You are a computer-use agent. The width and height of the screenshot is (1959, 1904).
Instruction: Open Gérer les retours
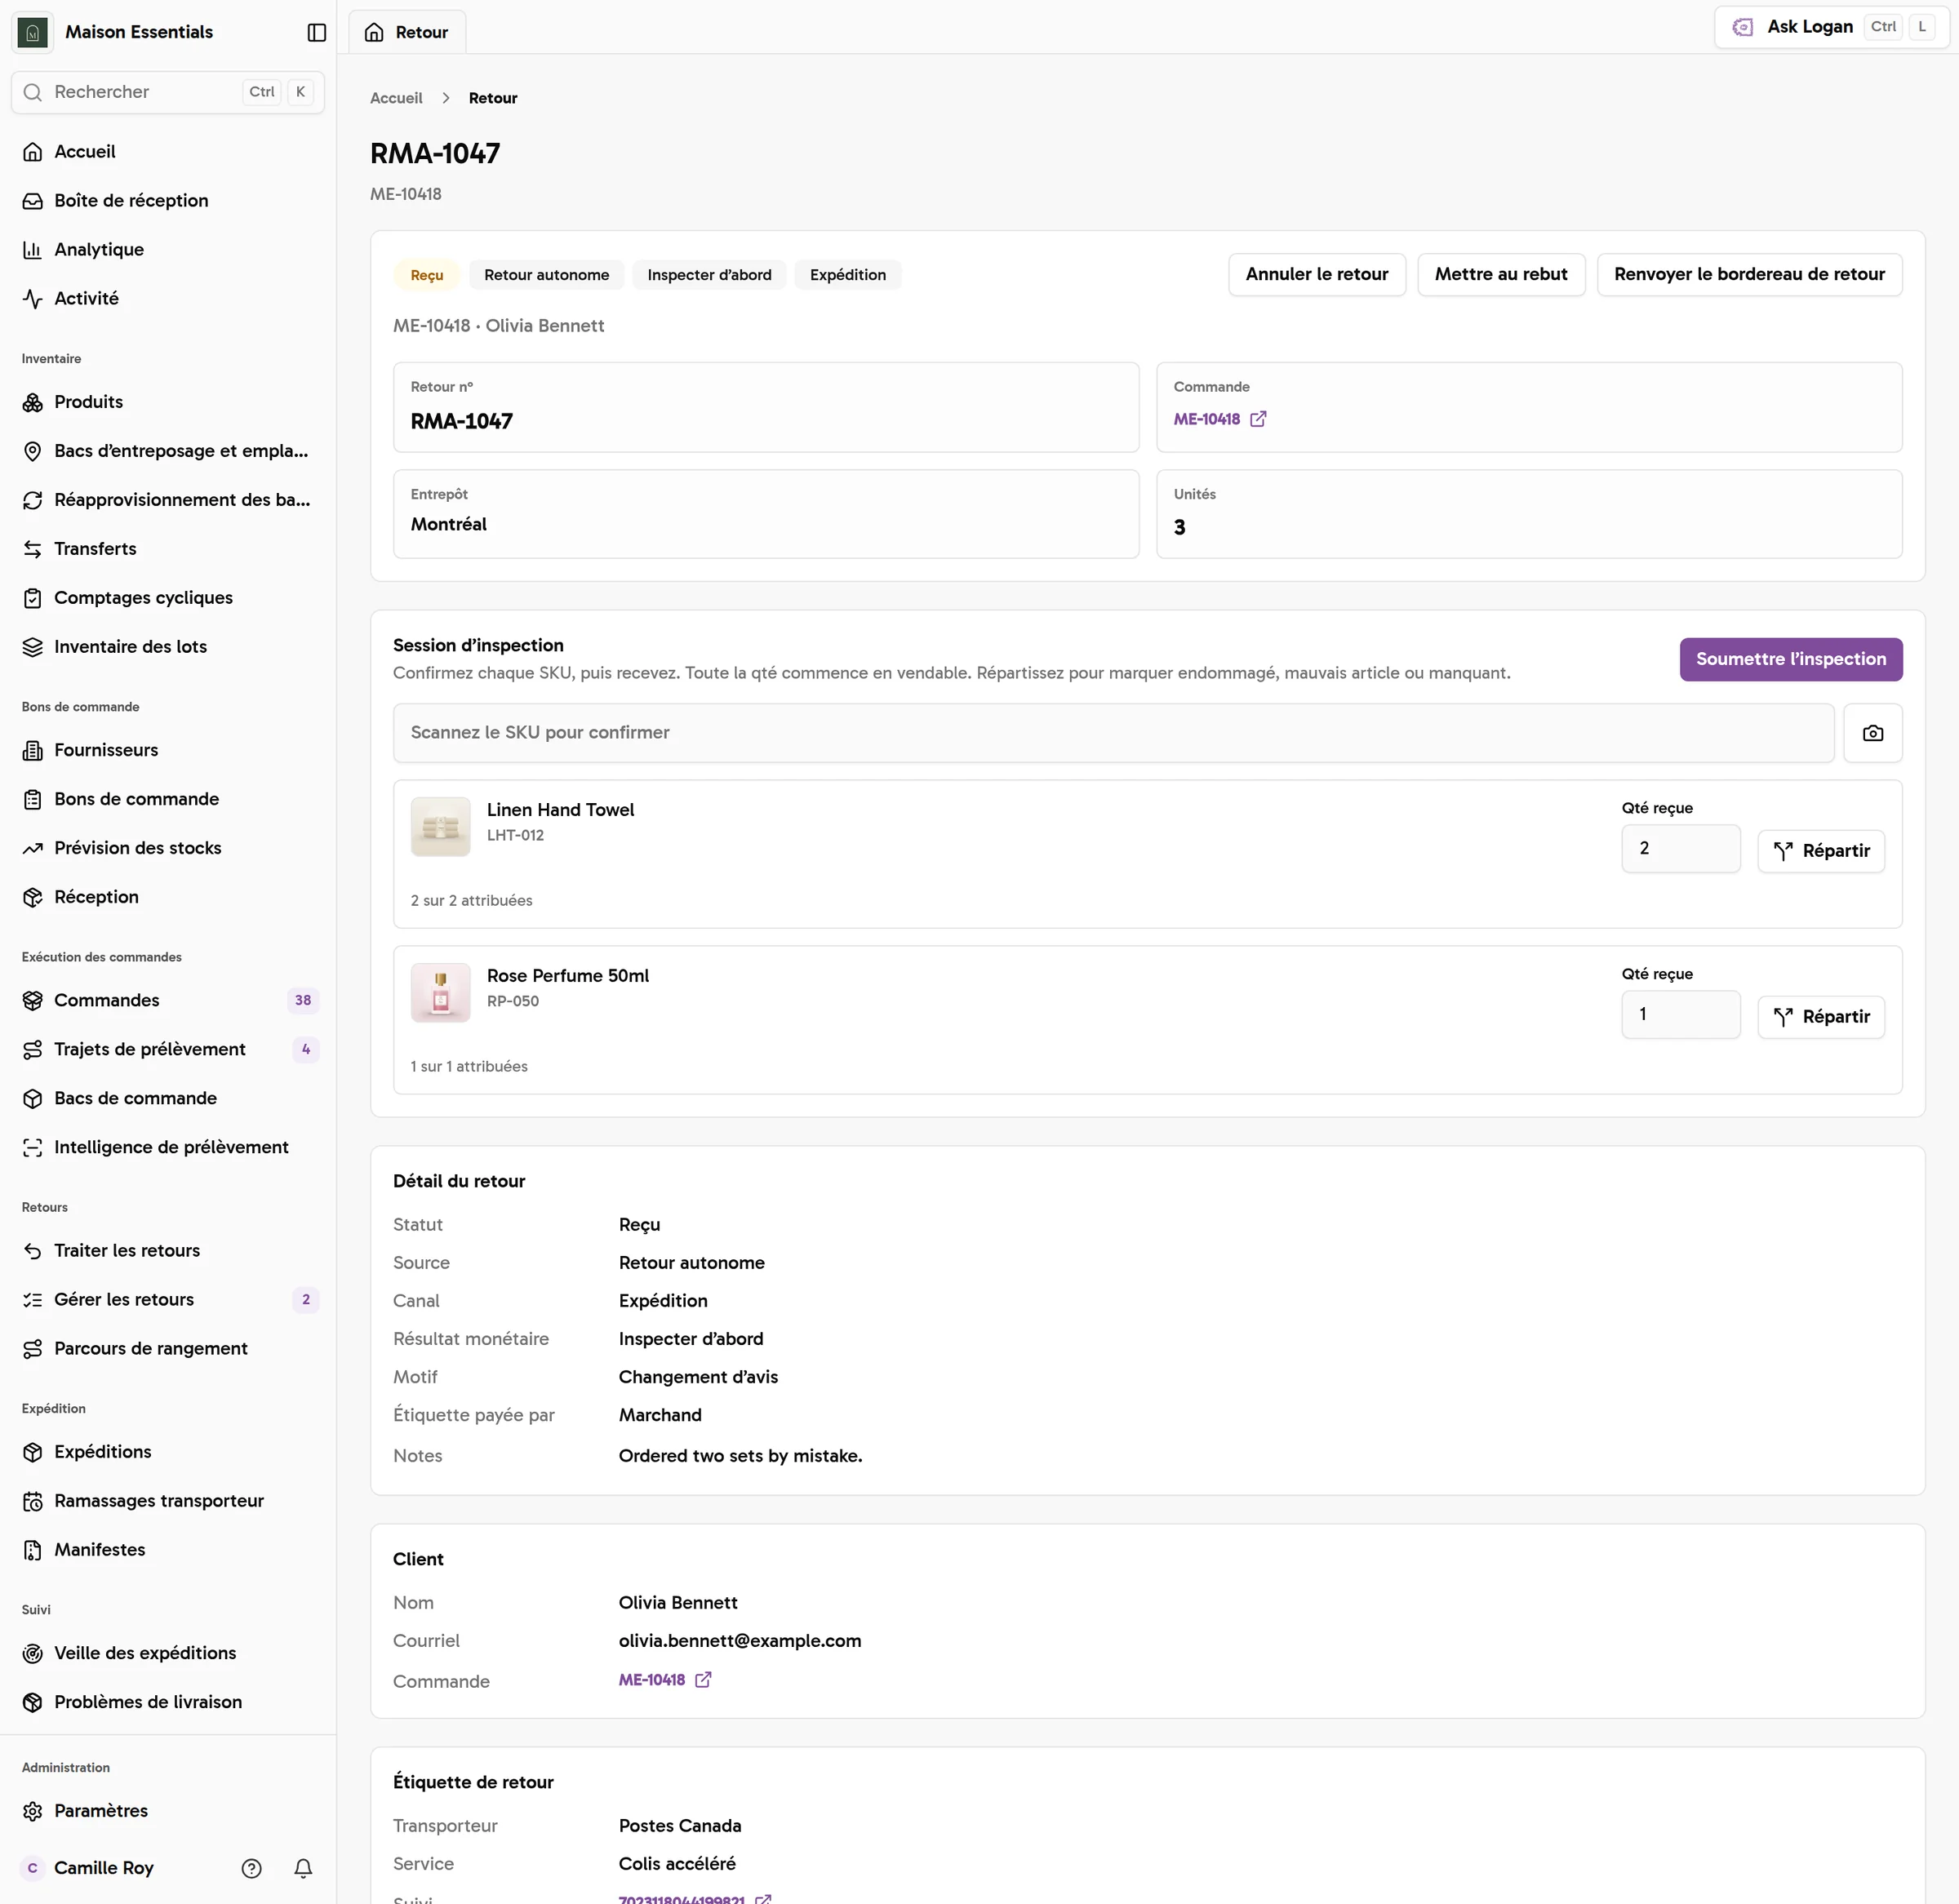tap(168, 1299)
